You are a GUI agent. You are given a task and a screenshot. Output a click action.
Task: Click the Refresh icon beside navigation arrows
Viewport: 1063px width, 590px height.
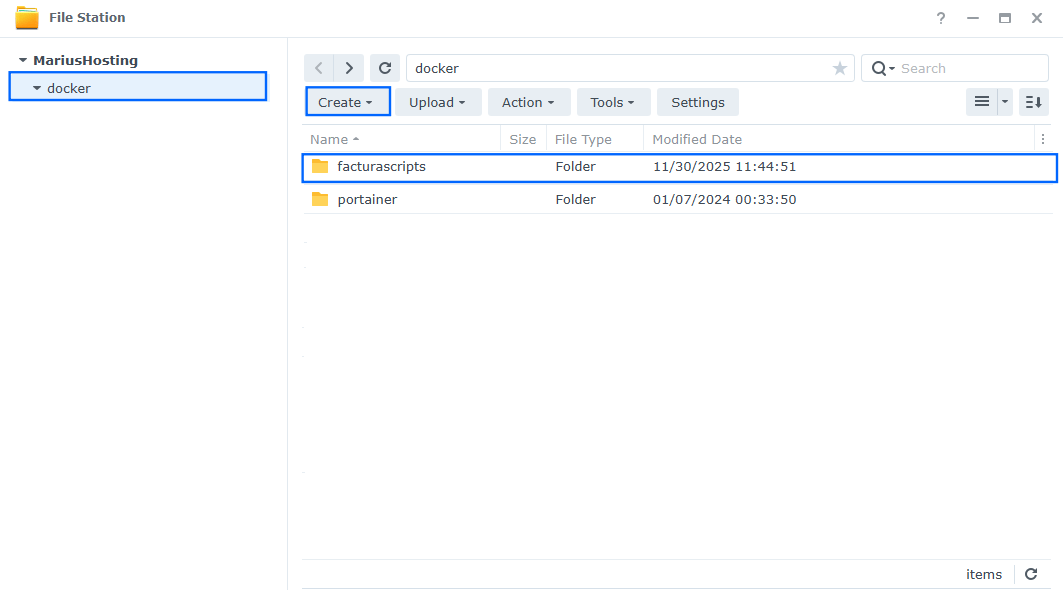coord(385,67)
